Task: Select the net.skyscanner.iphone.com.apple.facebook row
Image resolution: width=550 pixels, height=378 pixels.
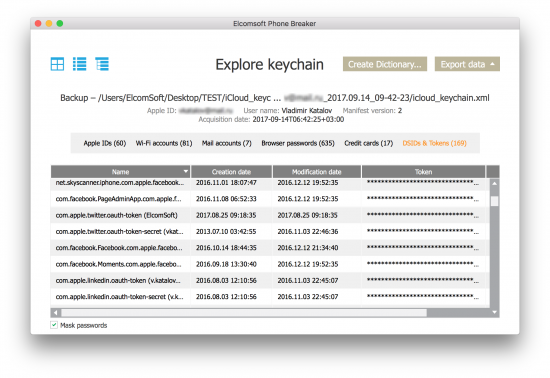Action: (270, 183)
